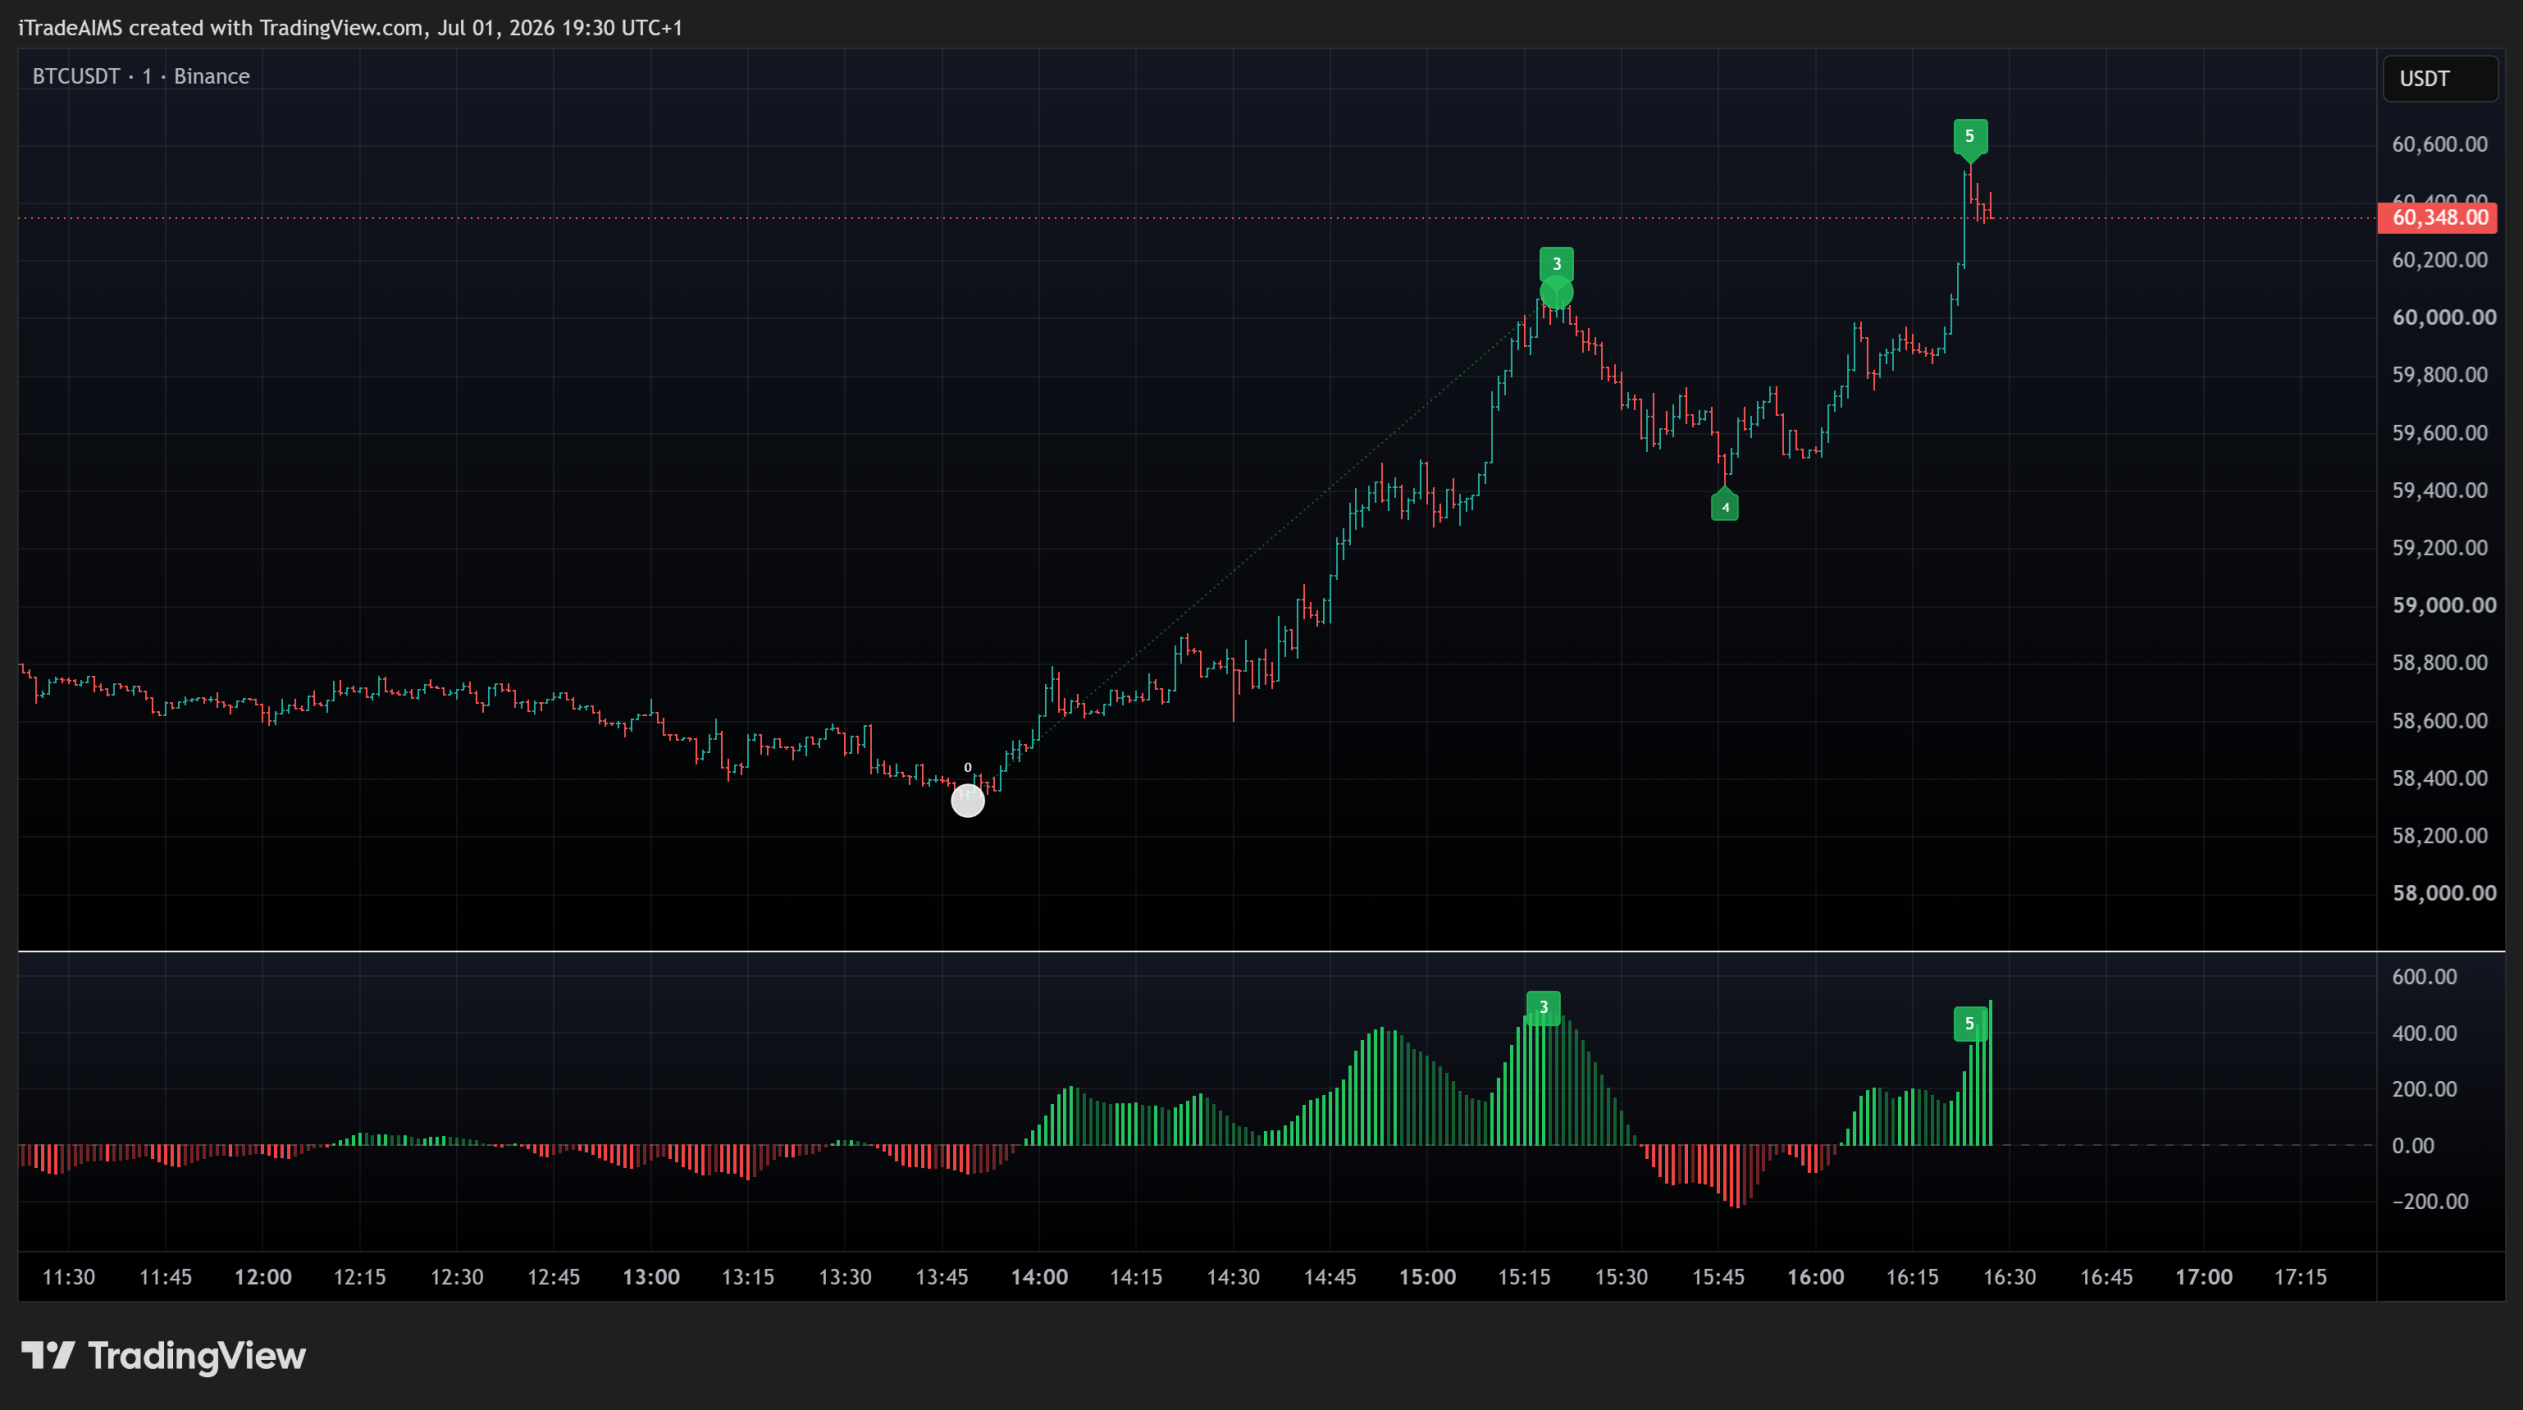Click the 15:15 time axis label
The height and width of the screenshot is (1410, 2523).
(1524, 1277)
